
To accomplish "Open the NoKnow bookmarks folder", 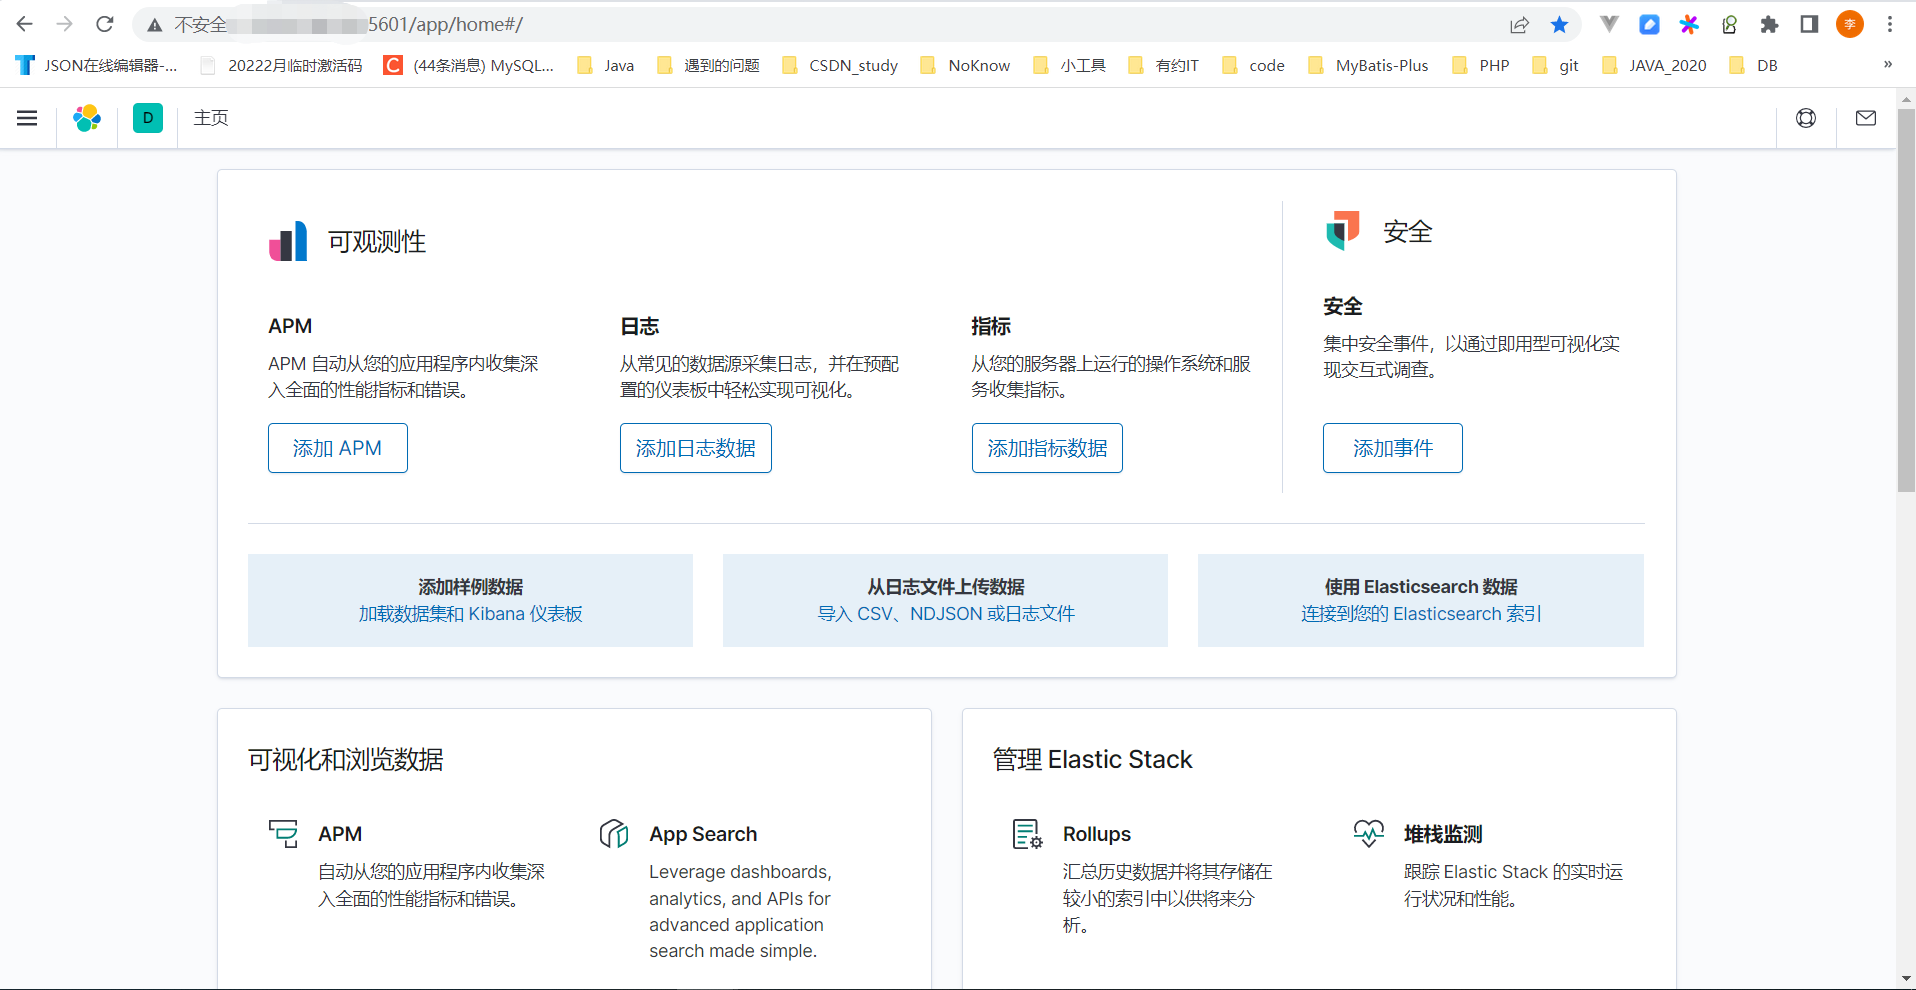I will pyautogui.click(x=963, y=65).
